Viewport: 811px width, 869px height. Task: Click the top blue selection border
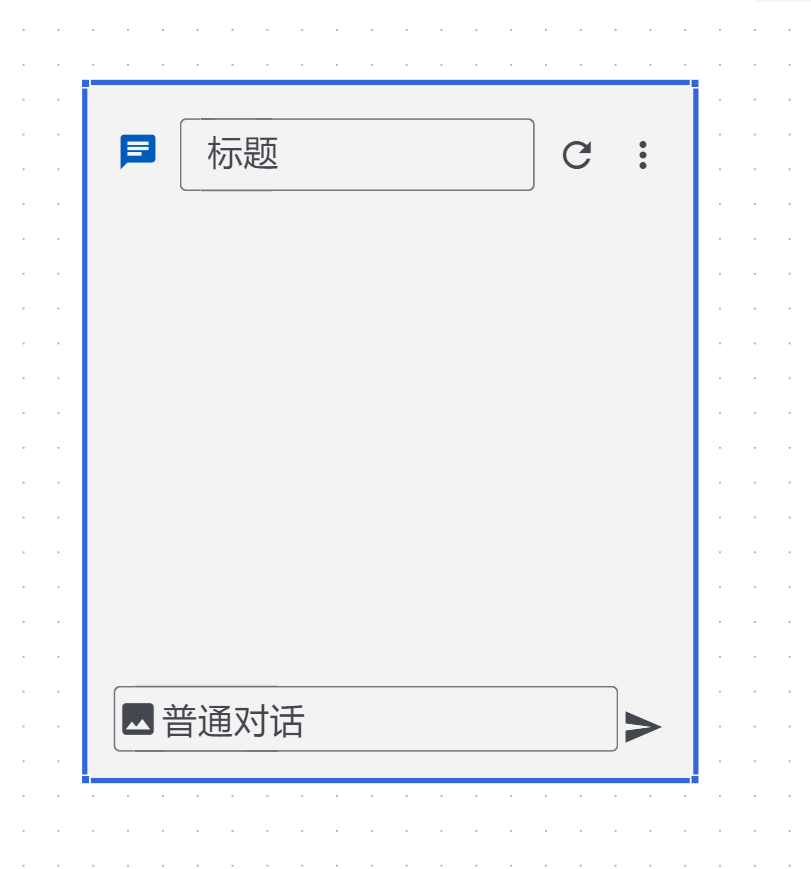point(390,83)
